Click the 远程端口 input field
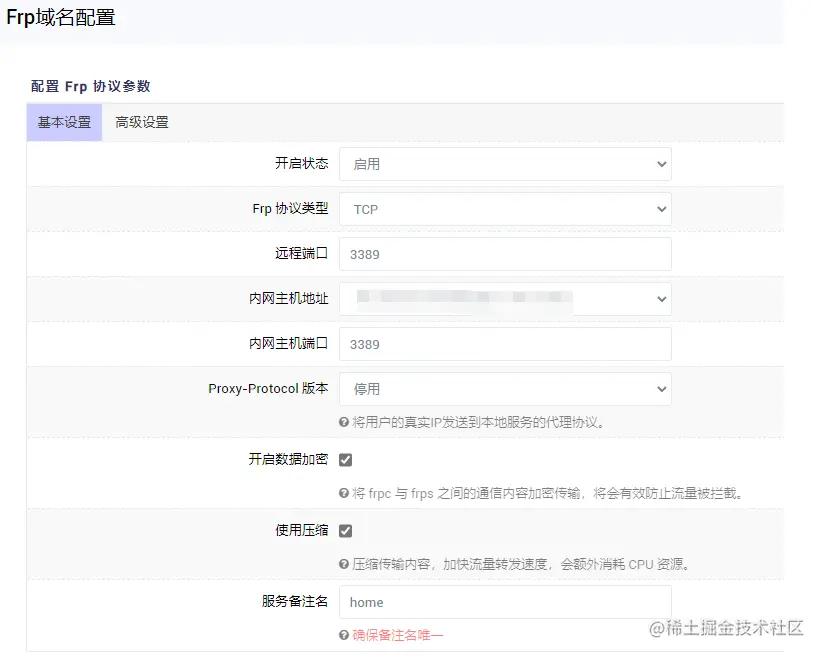Screen dimensions: 823x657 (x=505, y=255)
